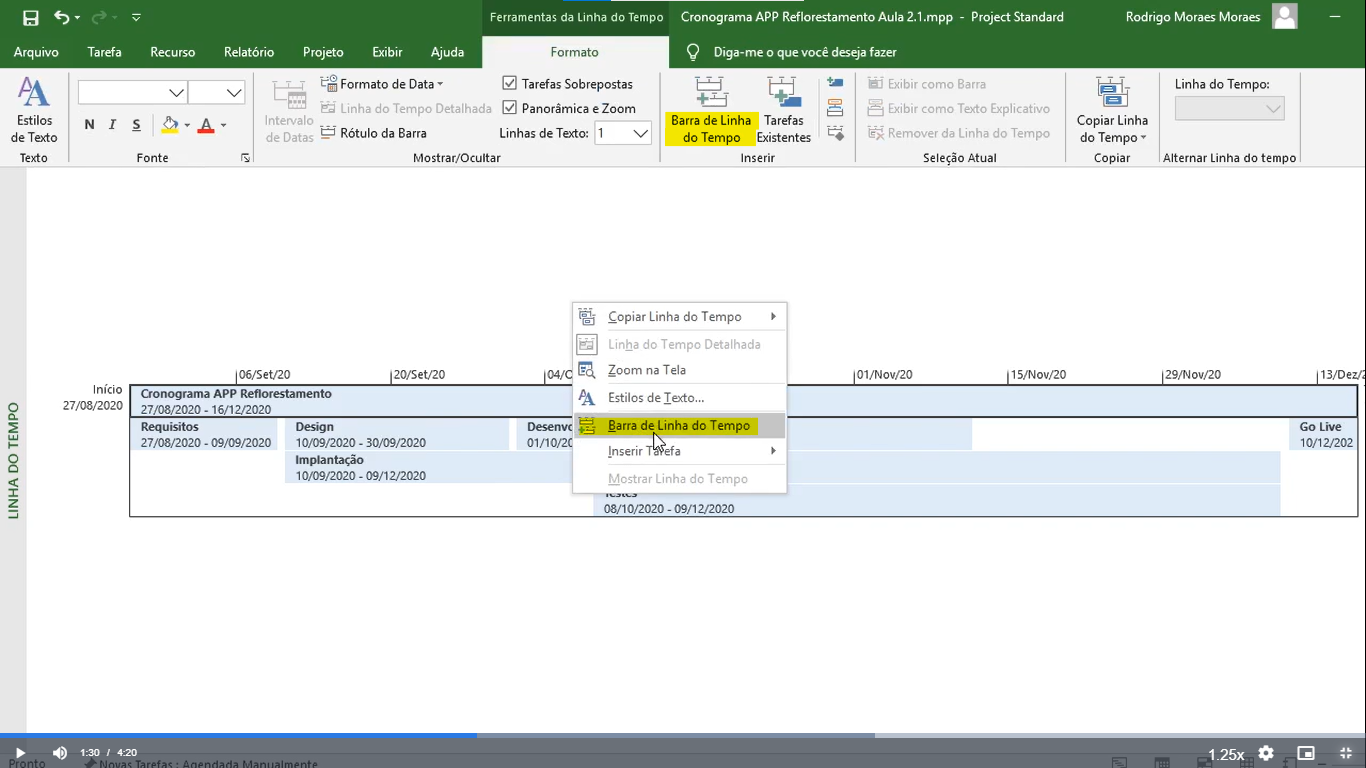
Task: Click Tarefas Existentes ribbon button
Action: (784, 111)
